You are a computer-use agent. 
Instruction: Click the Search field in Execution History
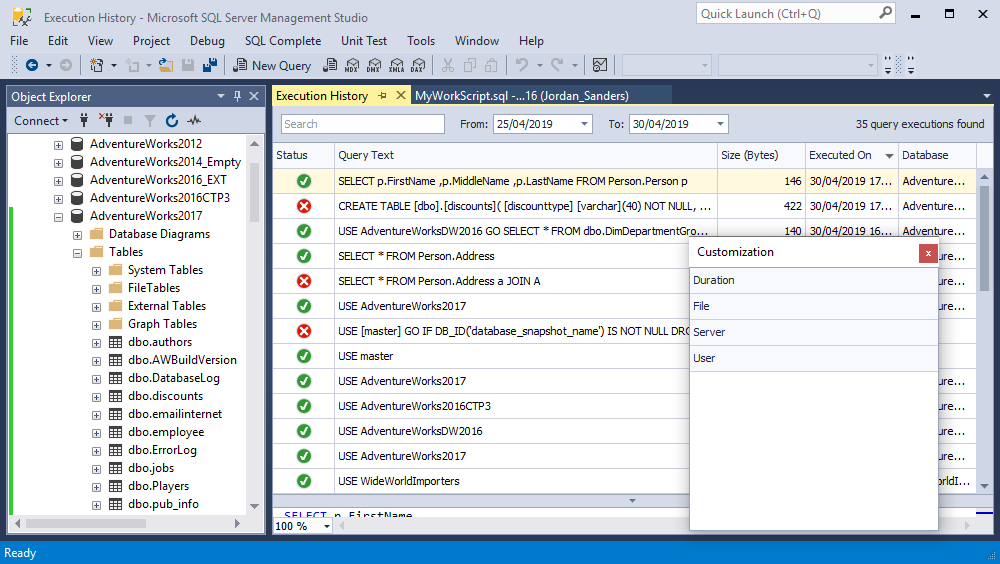pyautogui.click(x=362, y=124)
